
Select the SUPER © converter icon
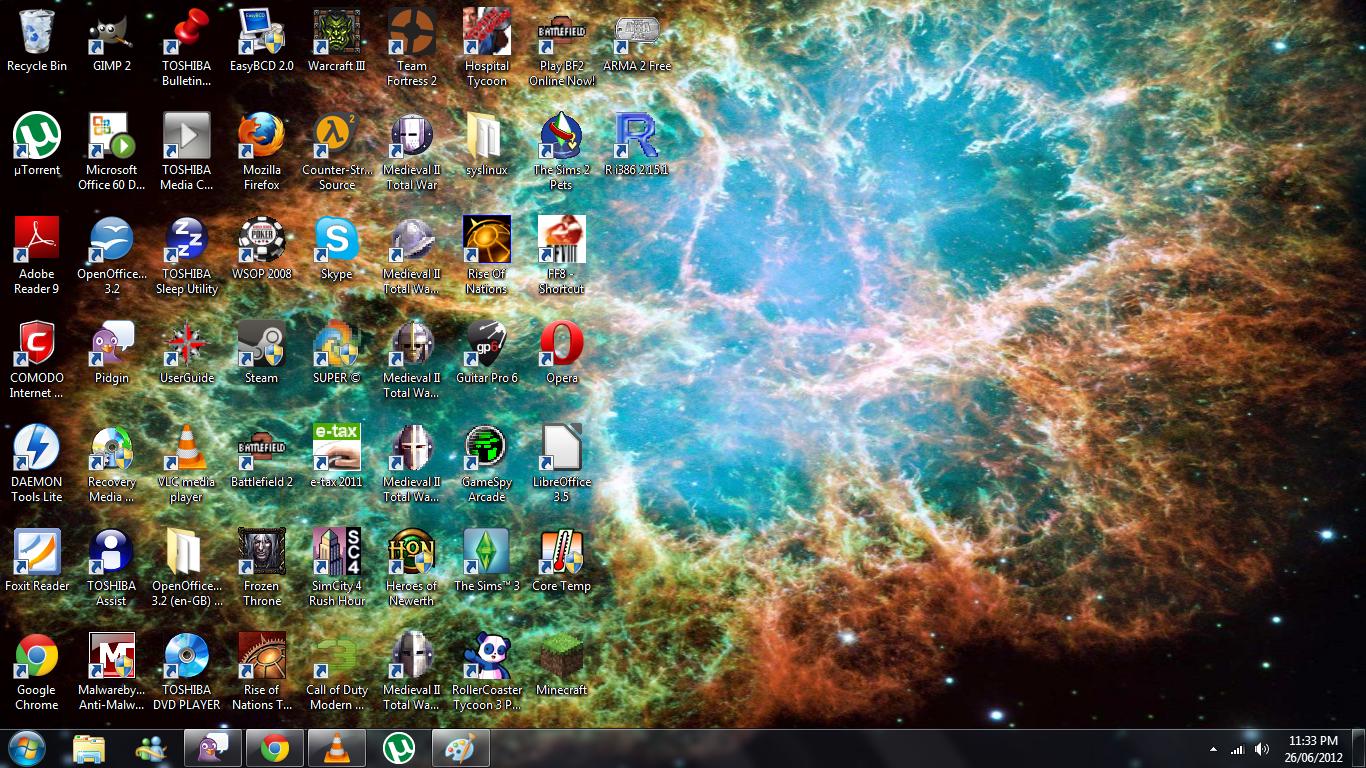pos(337,353)
